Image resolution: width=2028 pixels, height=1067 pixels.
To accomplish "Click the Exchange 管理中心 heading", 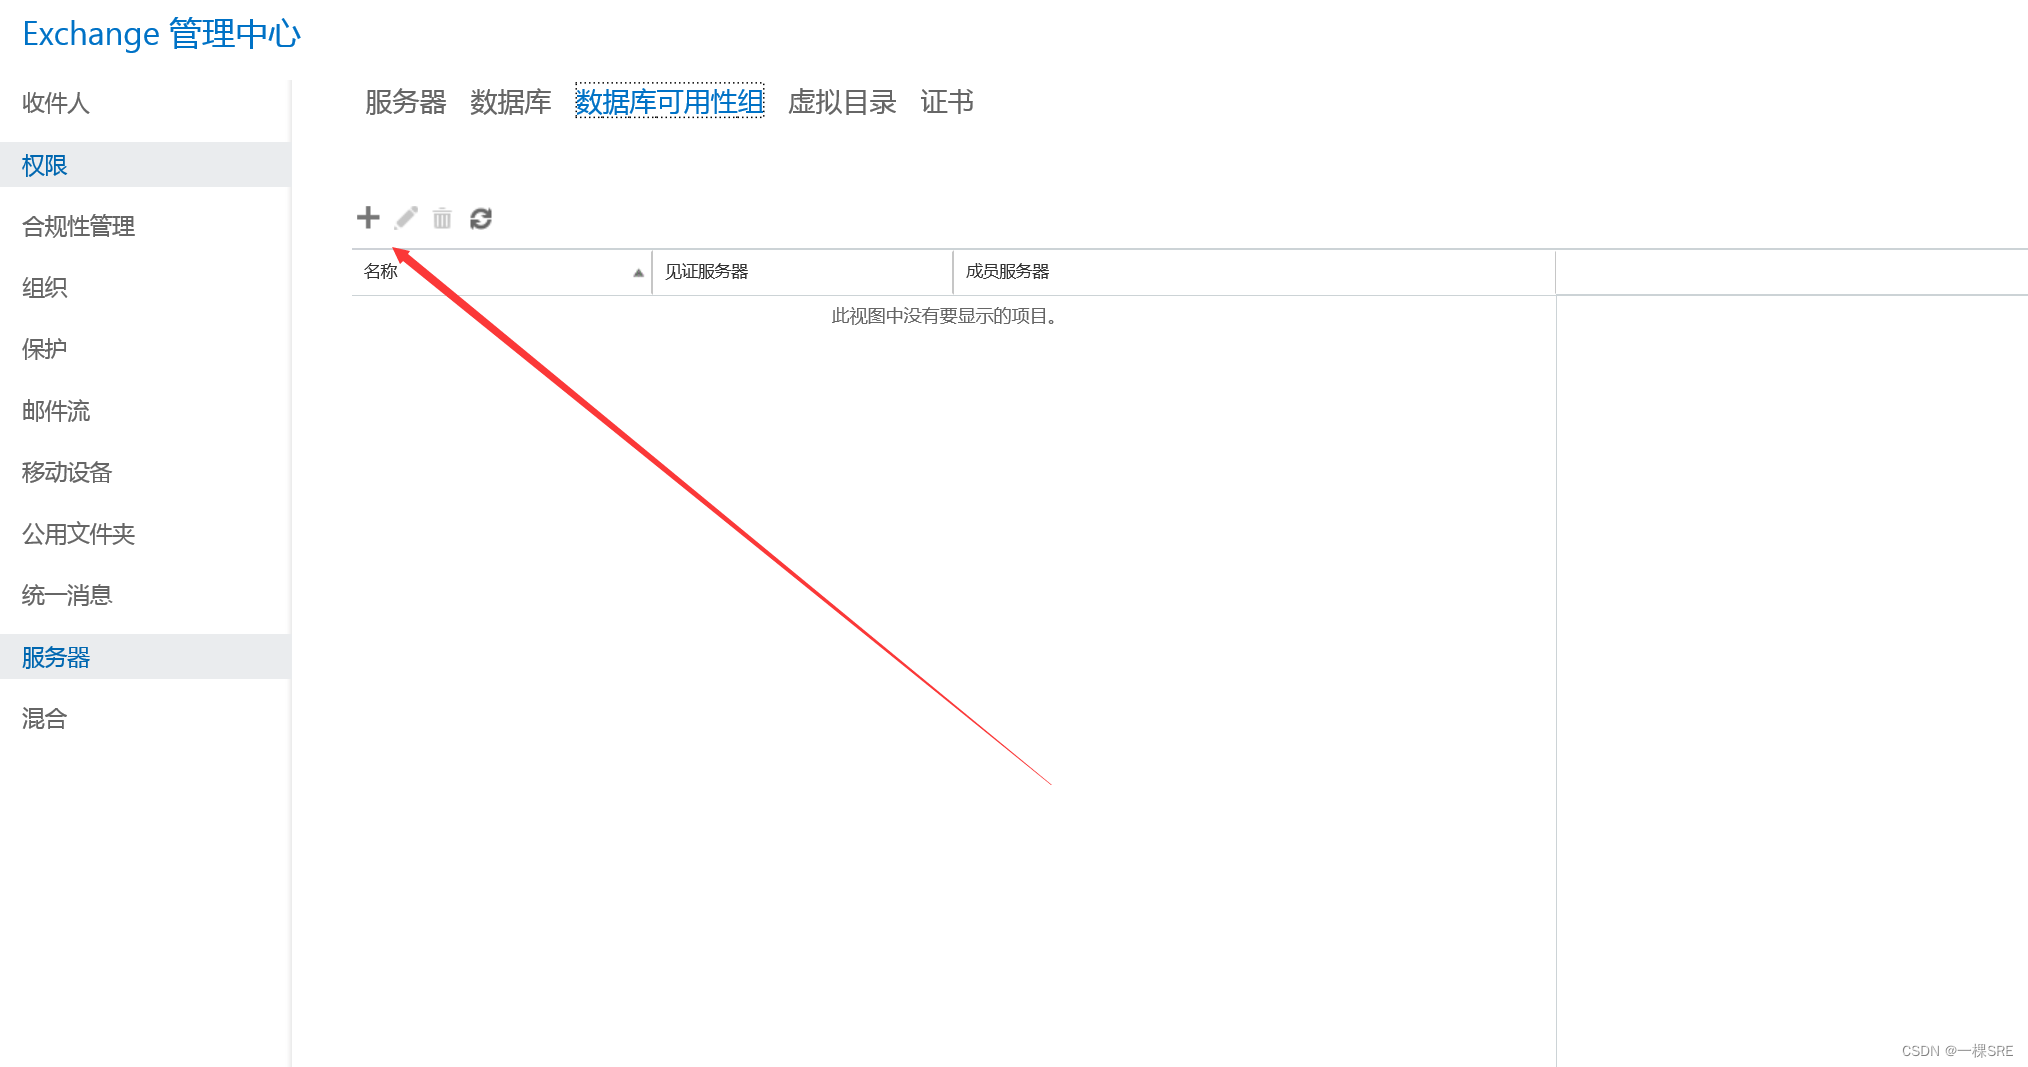I will pyautogui.click(x=161, y=33).
